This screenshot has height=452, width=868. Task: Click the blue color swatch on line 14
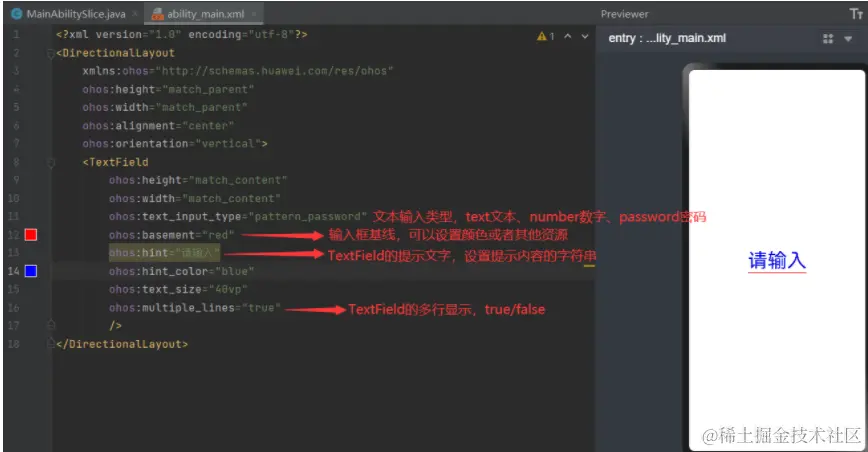31,271
